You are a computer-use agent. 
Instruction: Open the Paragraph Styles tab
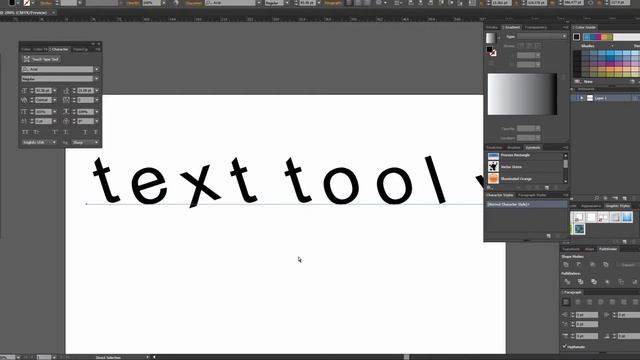tap(532, 195)
